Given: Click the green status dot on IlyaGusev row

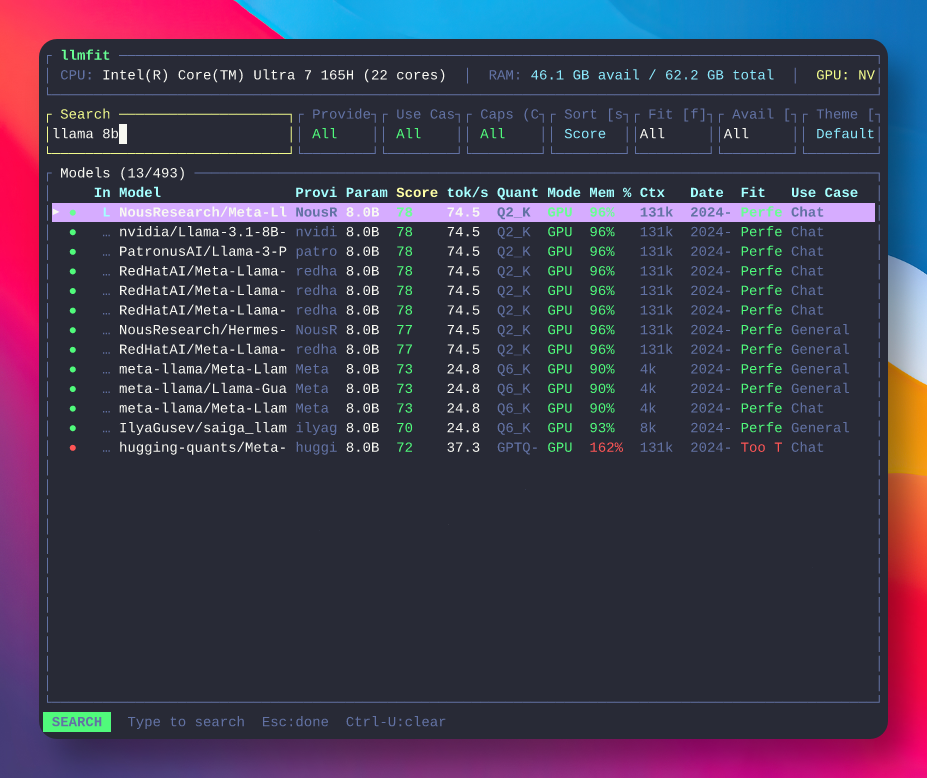Looking at the screenshot, I should click(x=73, y=428).
